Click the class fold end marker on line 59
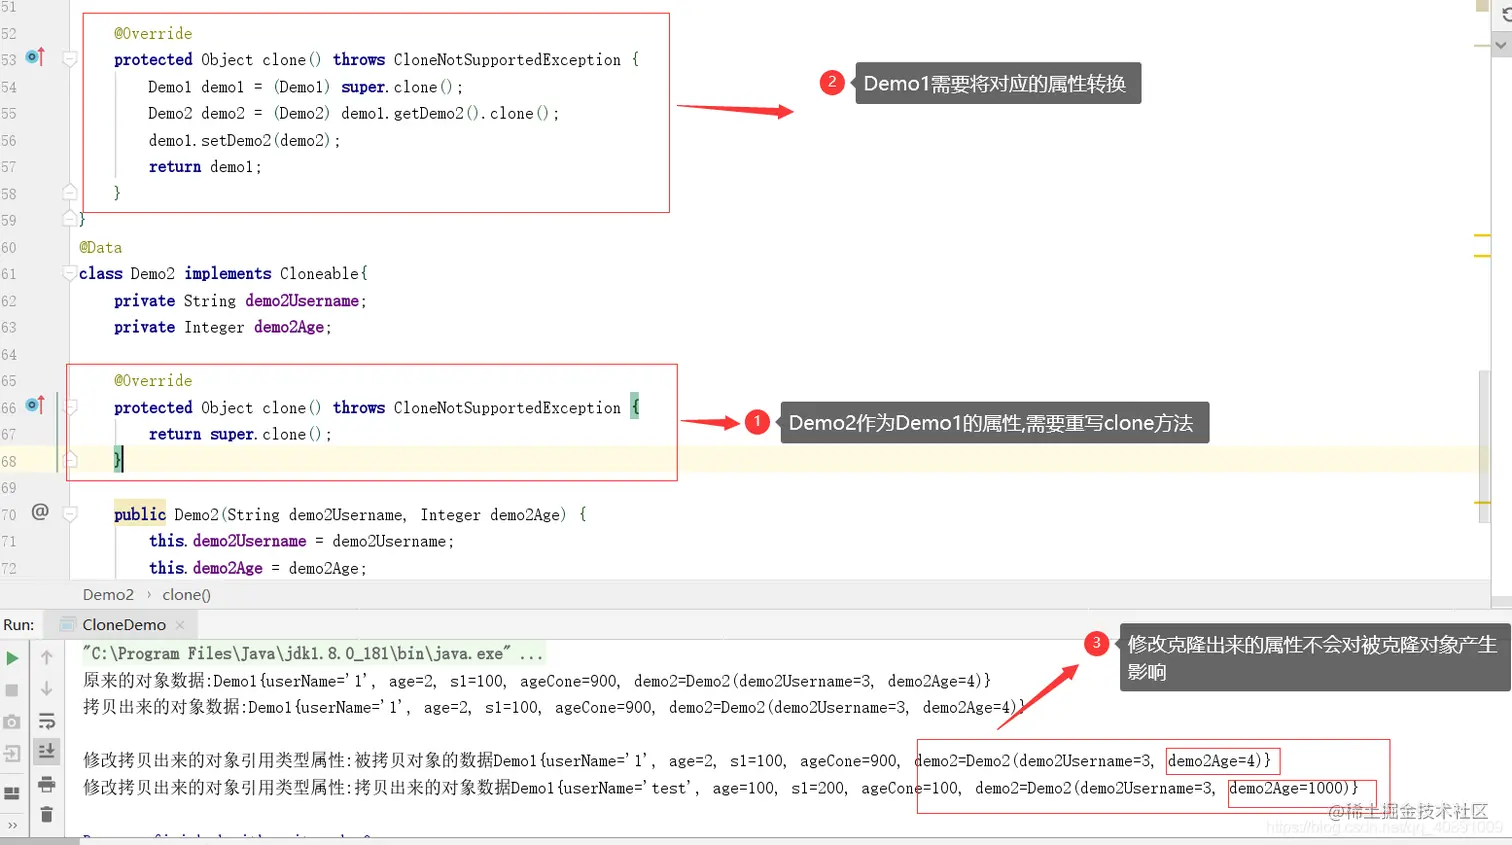 [x=70, y=217]
